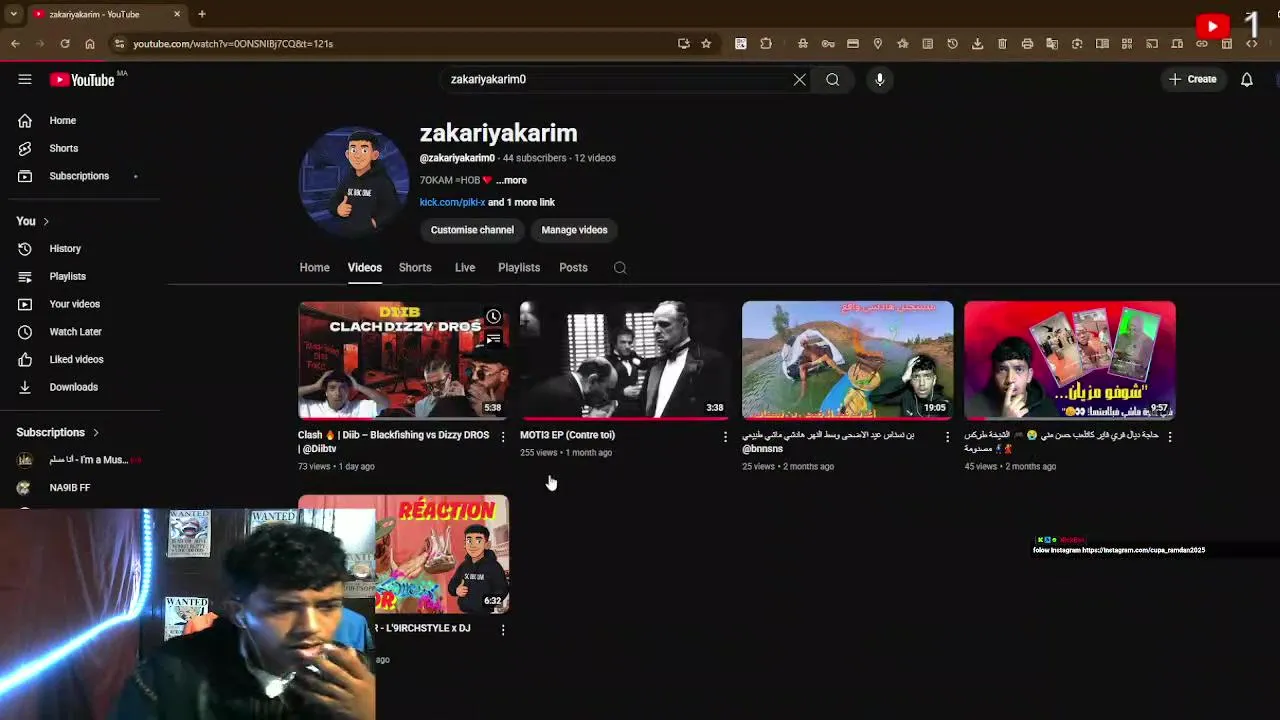Screen dimensions: 1280x720
Task: Close the zakariyakarim YouTube tab
Action: (x=177, y=14)
